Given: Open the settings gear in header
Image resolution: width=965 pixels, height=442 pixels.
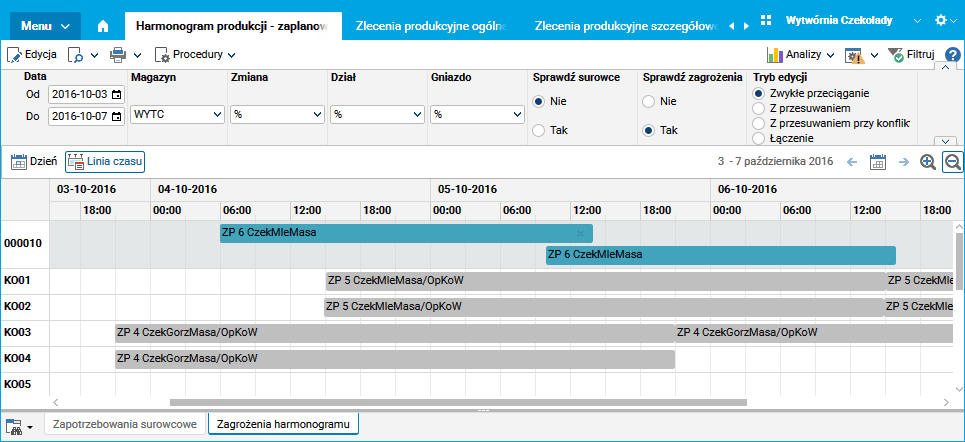Looking at the screenshot, I should 940,20.
